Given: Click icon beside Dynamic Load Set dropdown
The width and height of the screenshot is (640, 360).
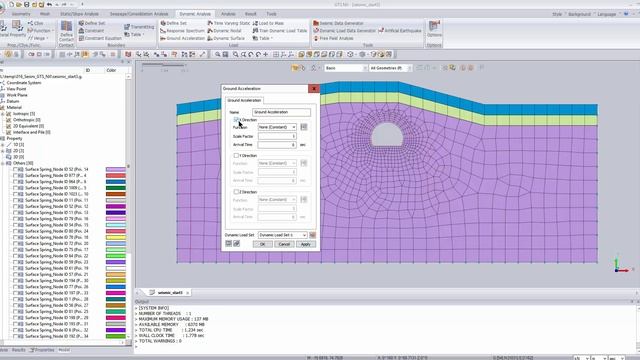Looking at the screenshot, I should click(312, 235).
